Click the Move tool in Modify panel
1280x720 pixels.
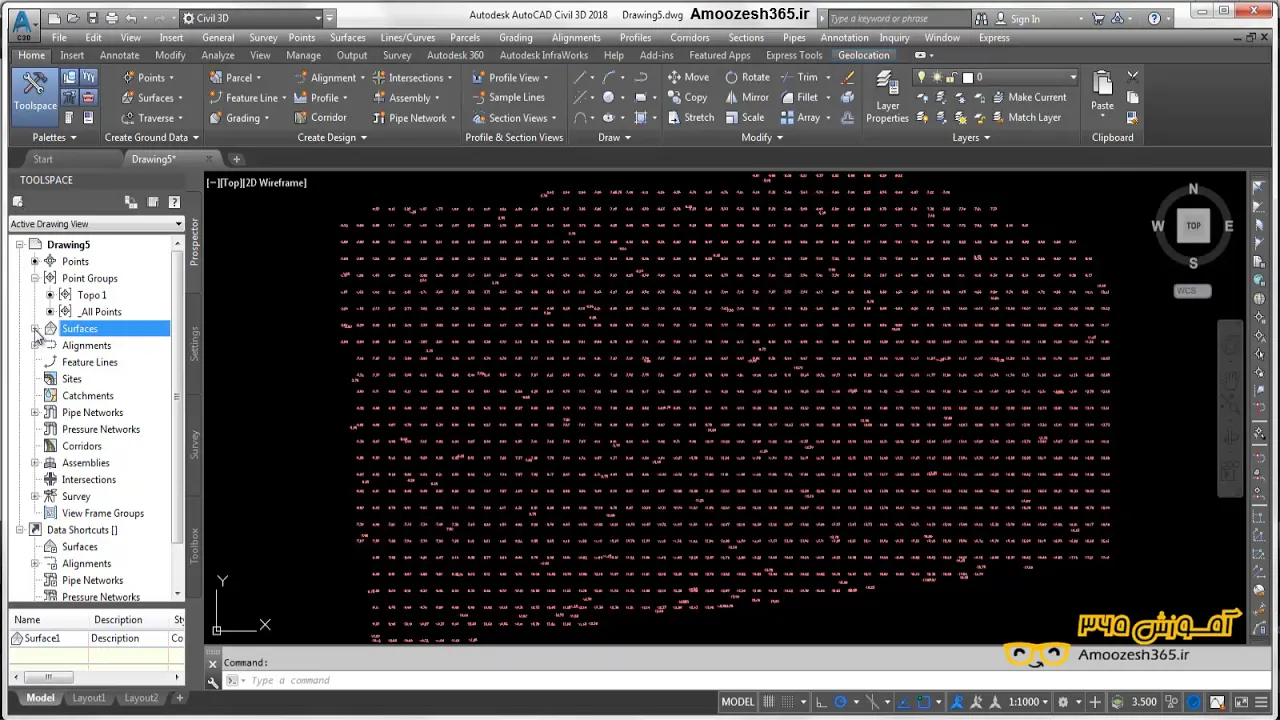tap(687, 77)
